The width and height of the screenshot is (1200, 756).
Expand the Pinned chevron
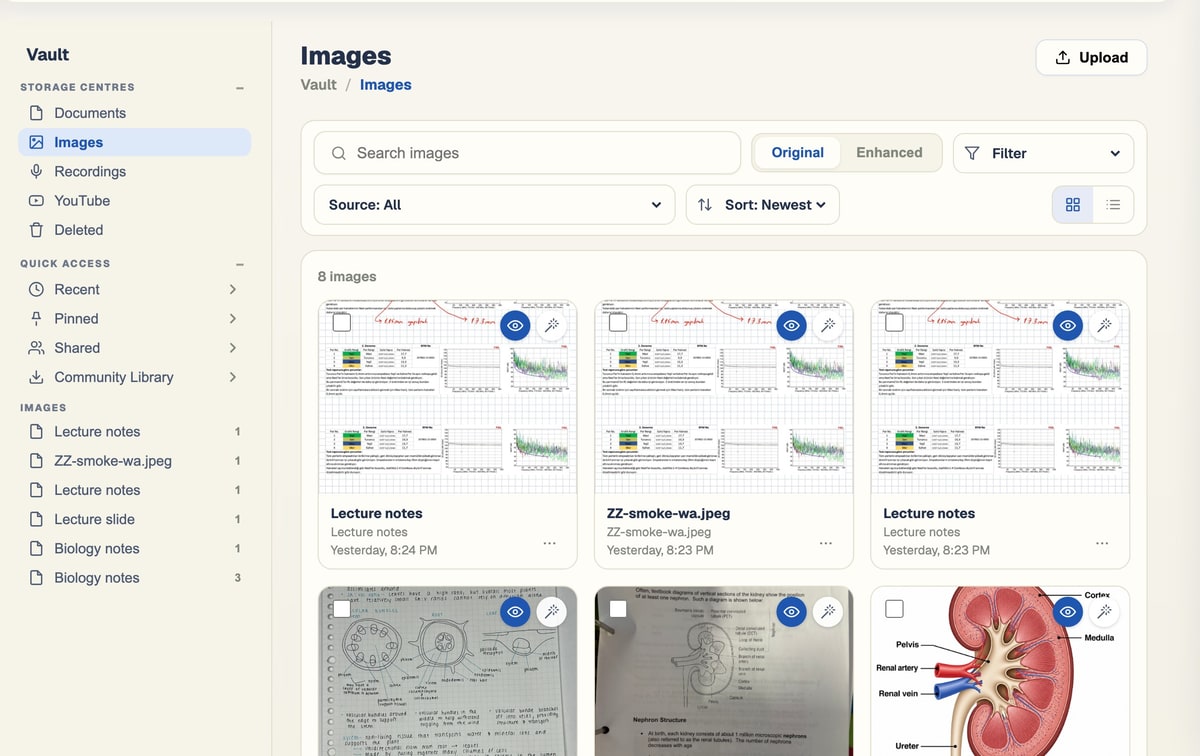232,318
